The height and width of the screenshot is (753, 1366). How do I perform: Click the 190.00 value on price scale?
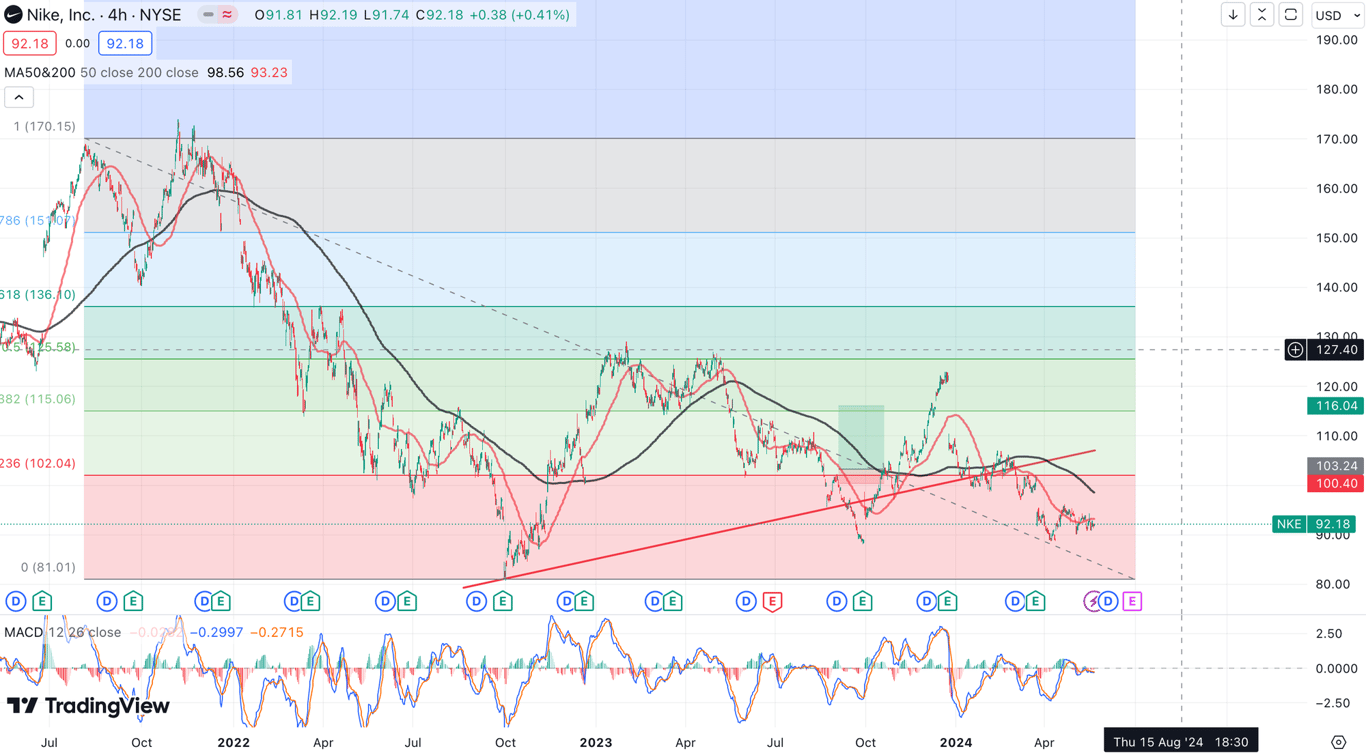coord(1337,40)
